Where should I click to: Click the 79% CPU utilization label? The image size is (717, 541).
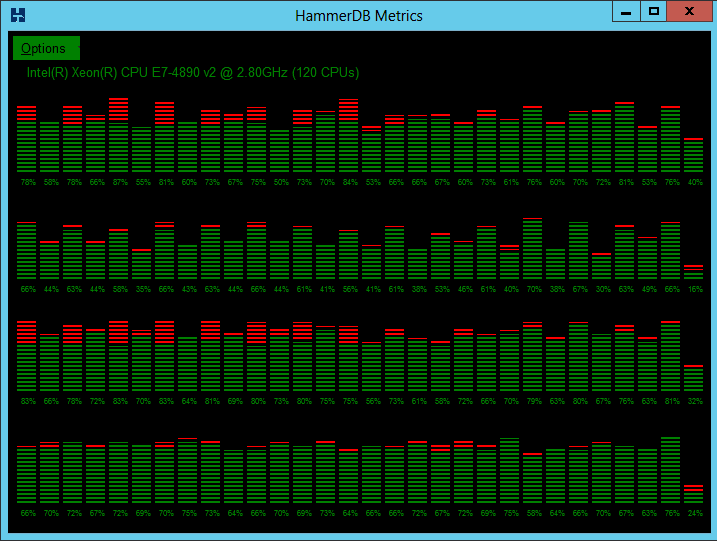(x=534, y=402)
